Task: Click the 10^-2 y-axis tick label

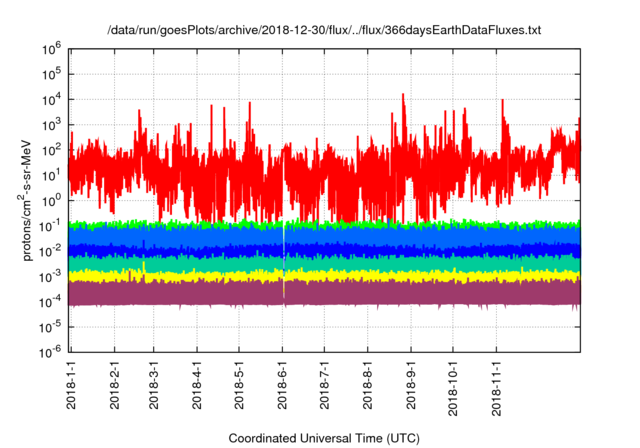Action: (50, 251)
